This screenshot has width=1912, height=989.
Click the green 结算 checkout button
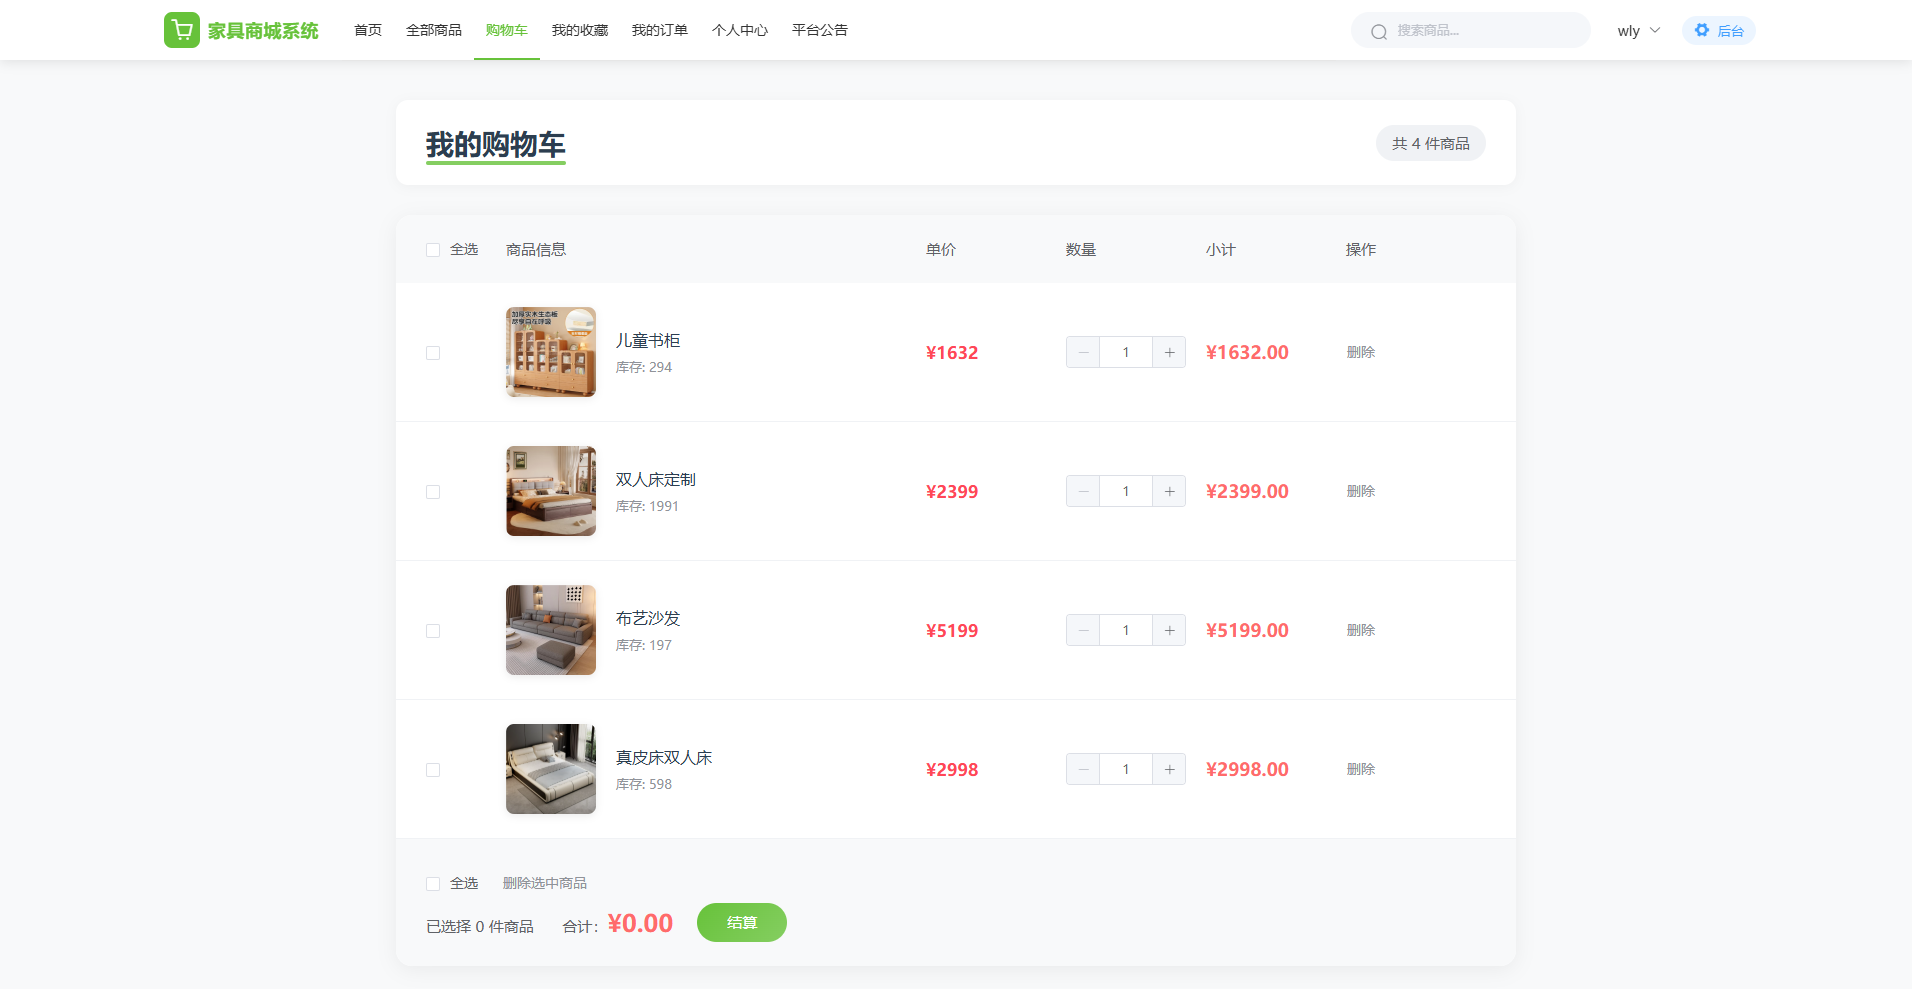[741, 923]
